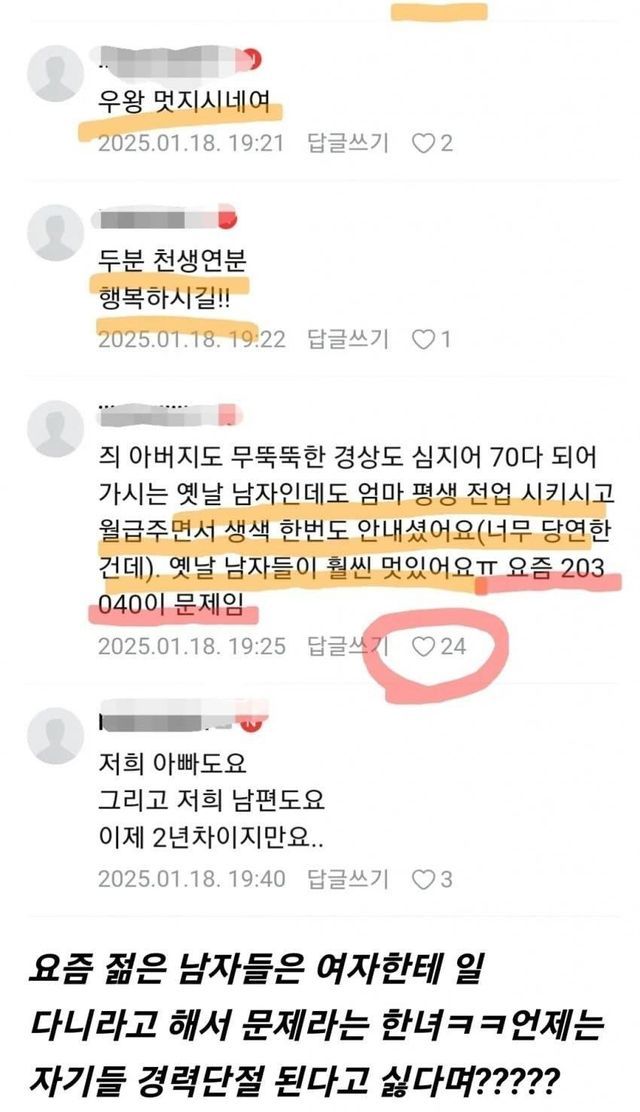
Task: Like the comment with 24 hearts
Action: click(424, 646)
